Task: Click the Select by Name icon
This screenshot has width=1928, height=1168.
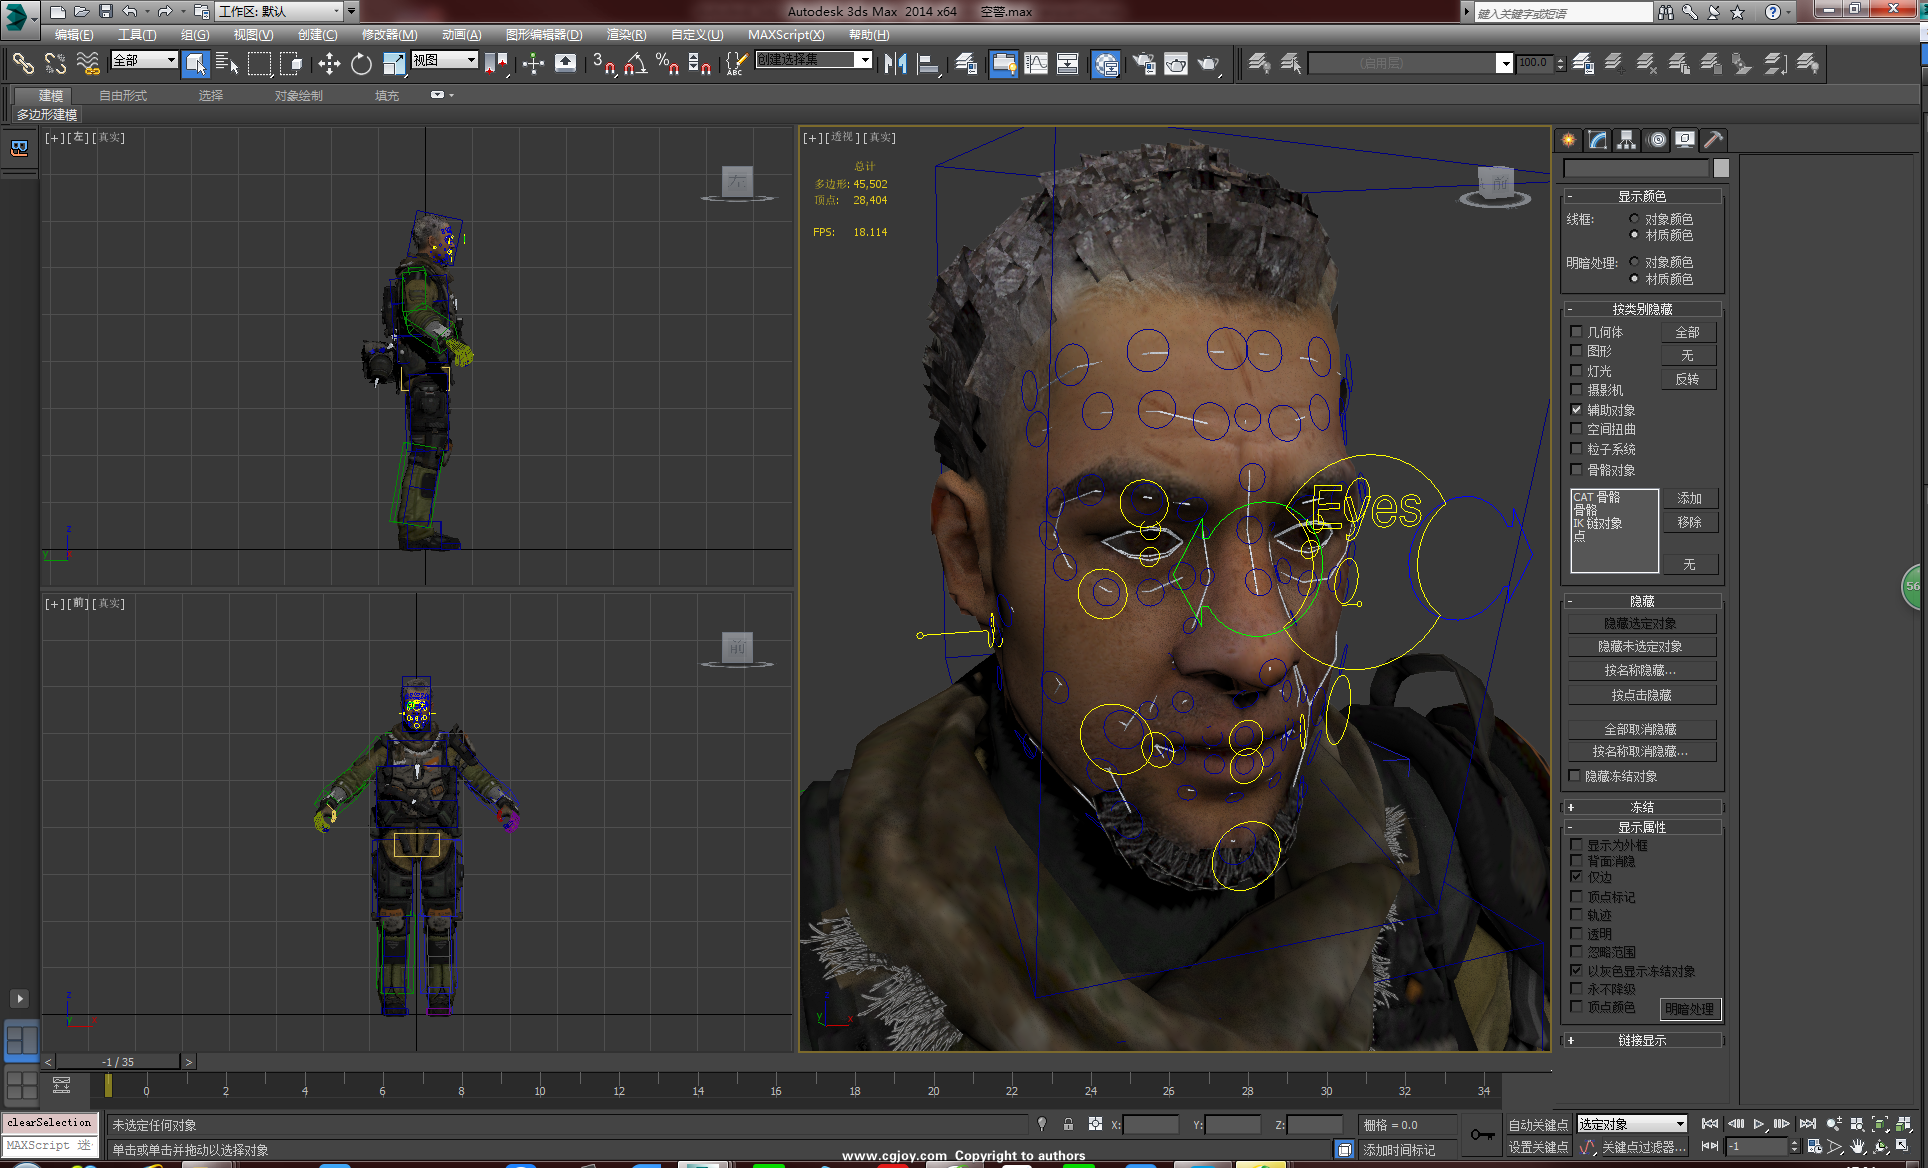Action: coord(227,64)
